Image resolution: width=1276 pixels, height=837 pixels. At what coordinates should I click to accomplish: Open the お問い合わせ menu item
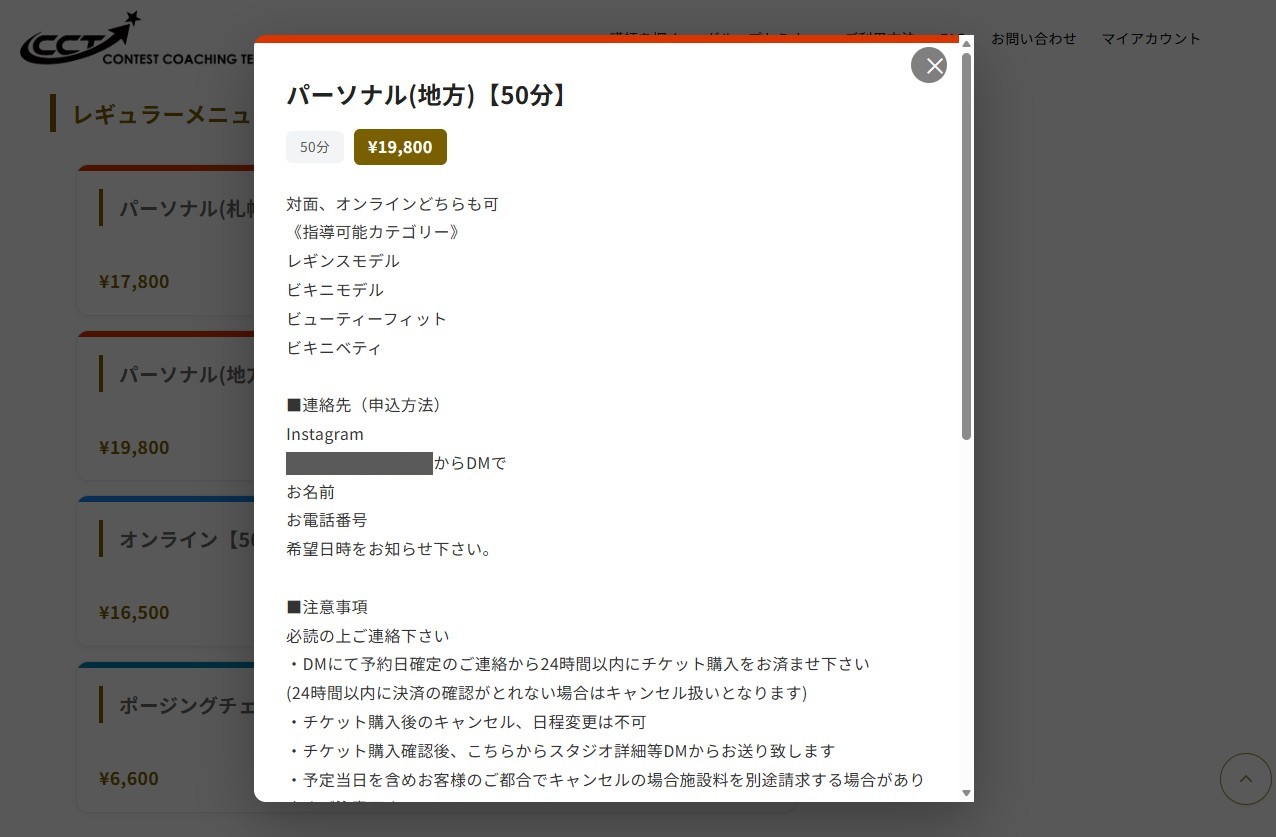(x=1034, y=38)
